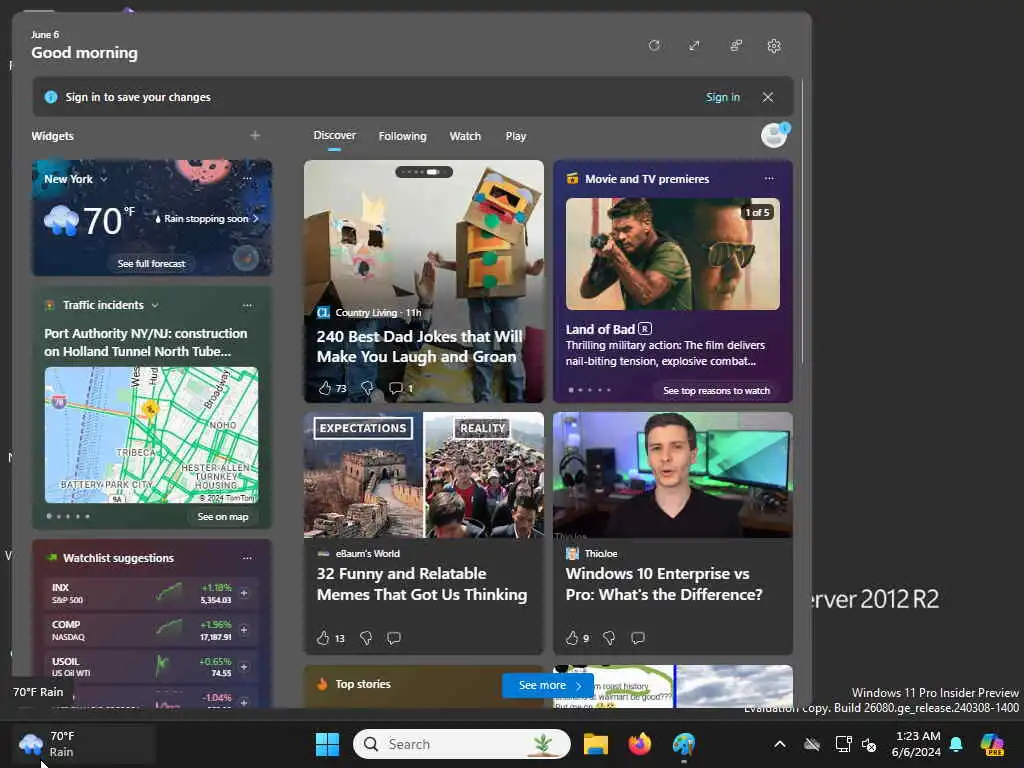
Task: Open Movie and TV premieres options menu
Action: point(769,178)
